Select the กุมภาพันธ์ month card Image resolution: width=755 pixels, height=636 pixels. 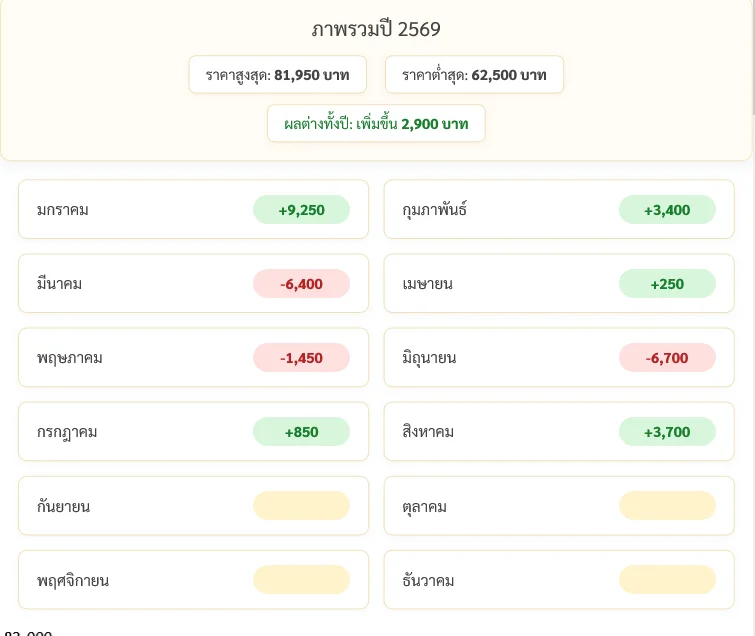point(559,209)
